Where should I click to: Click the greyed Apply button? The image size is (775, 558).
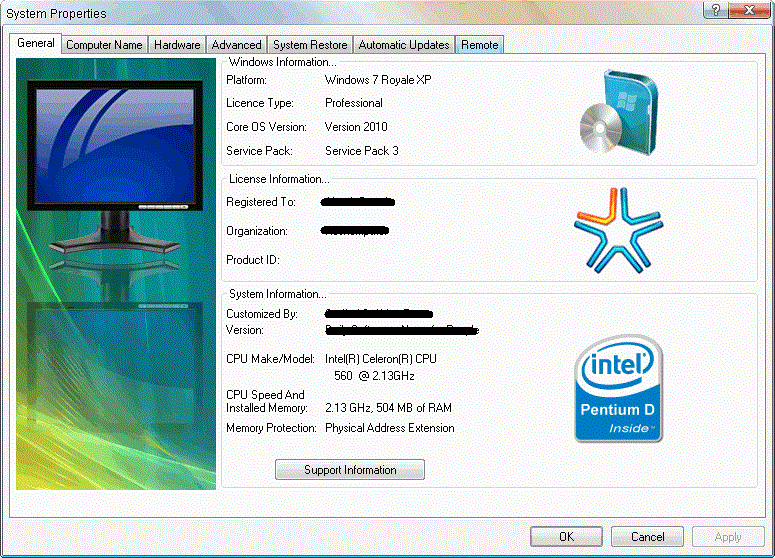pyautogui.click(x=728, y=537)
